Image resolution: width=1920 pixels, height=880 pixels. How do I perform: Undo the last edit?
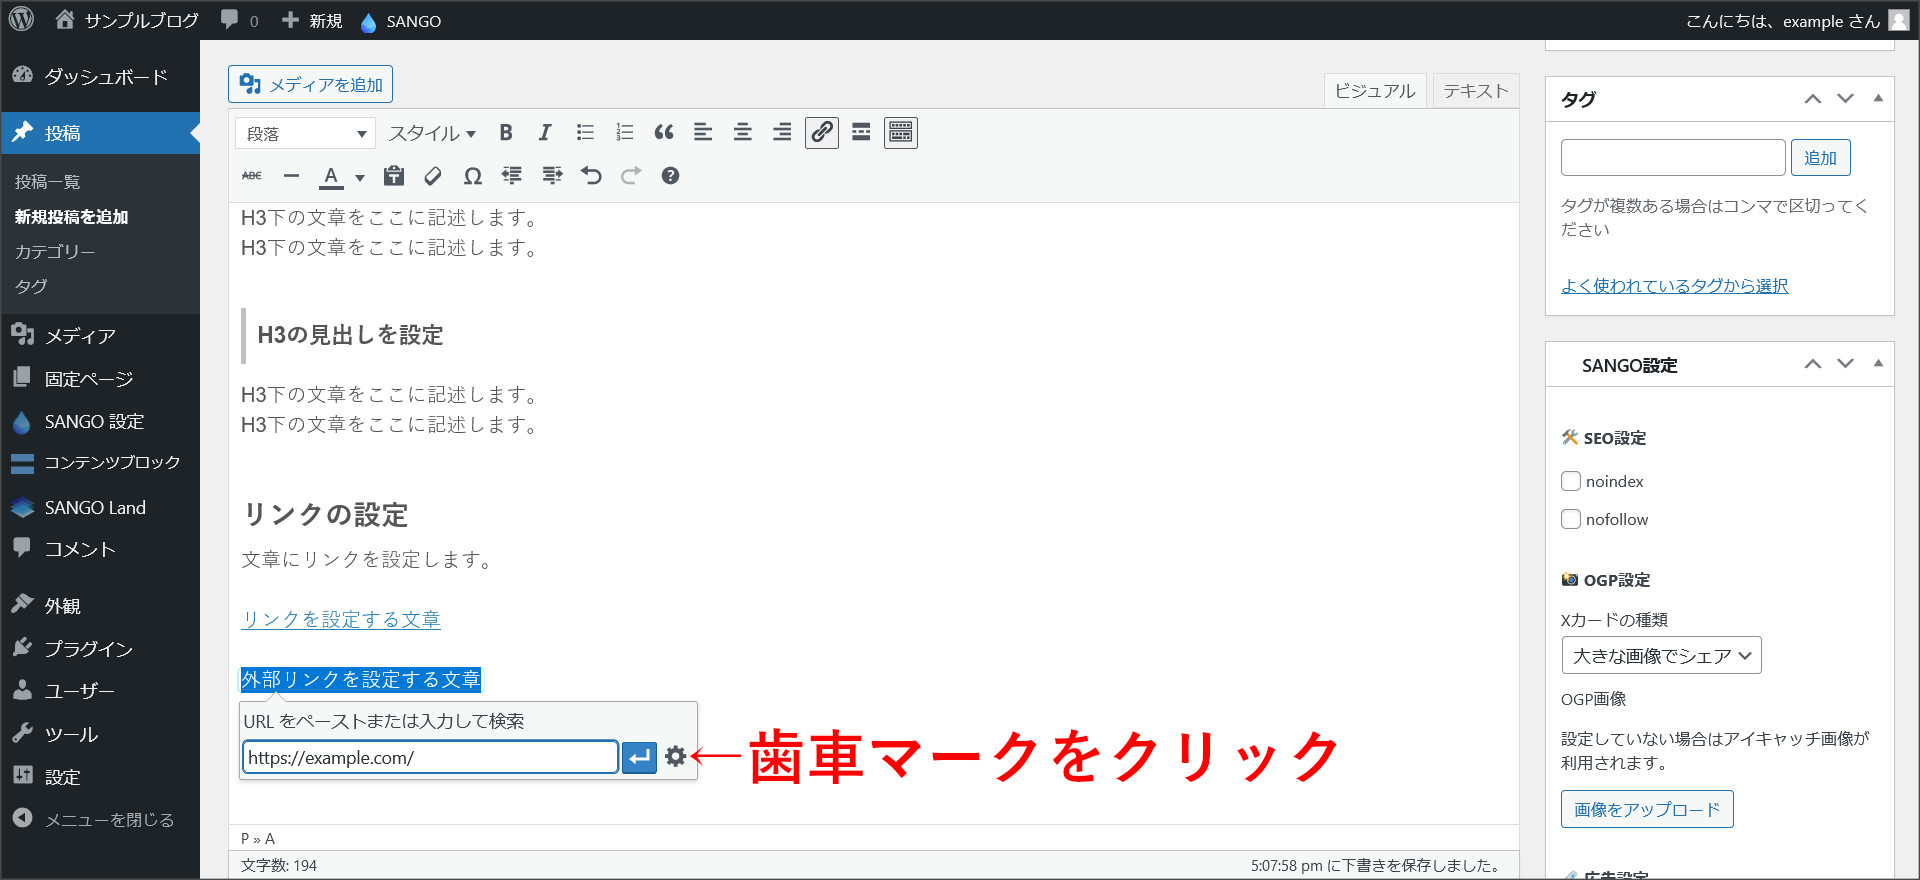[591, 176]
